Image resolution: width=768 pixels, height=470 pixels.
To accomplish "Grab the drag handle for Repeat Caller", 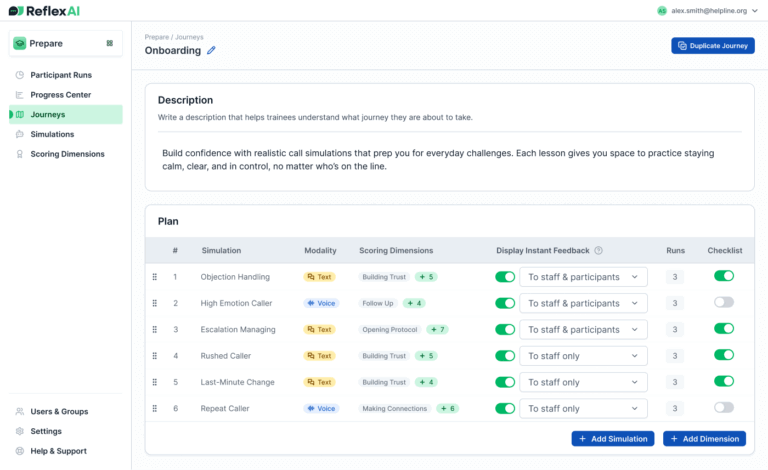I will 155,409.
